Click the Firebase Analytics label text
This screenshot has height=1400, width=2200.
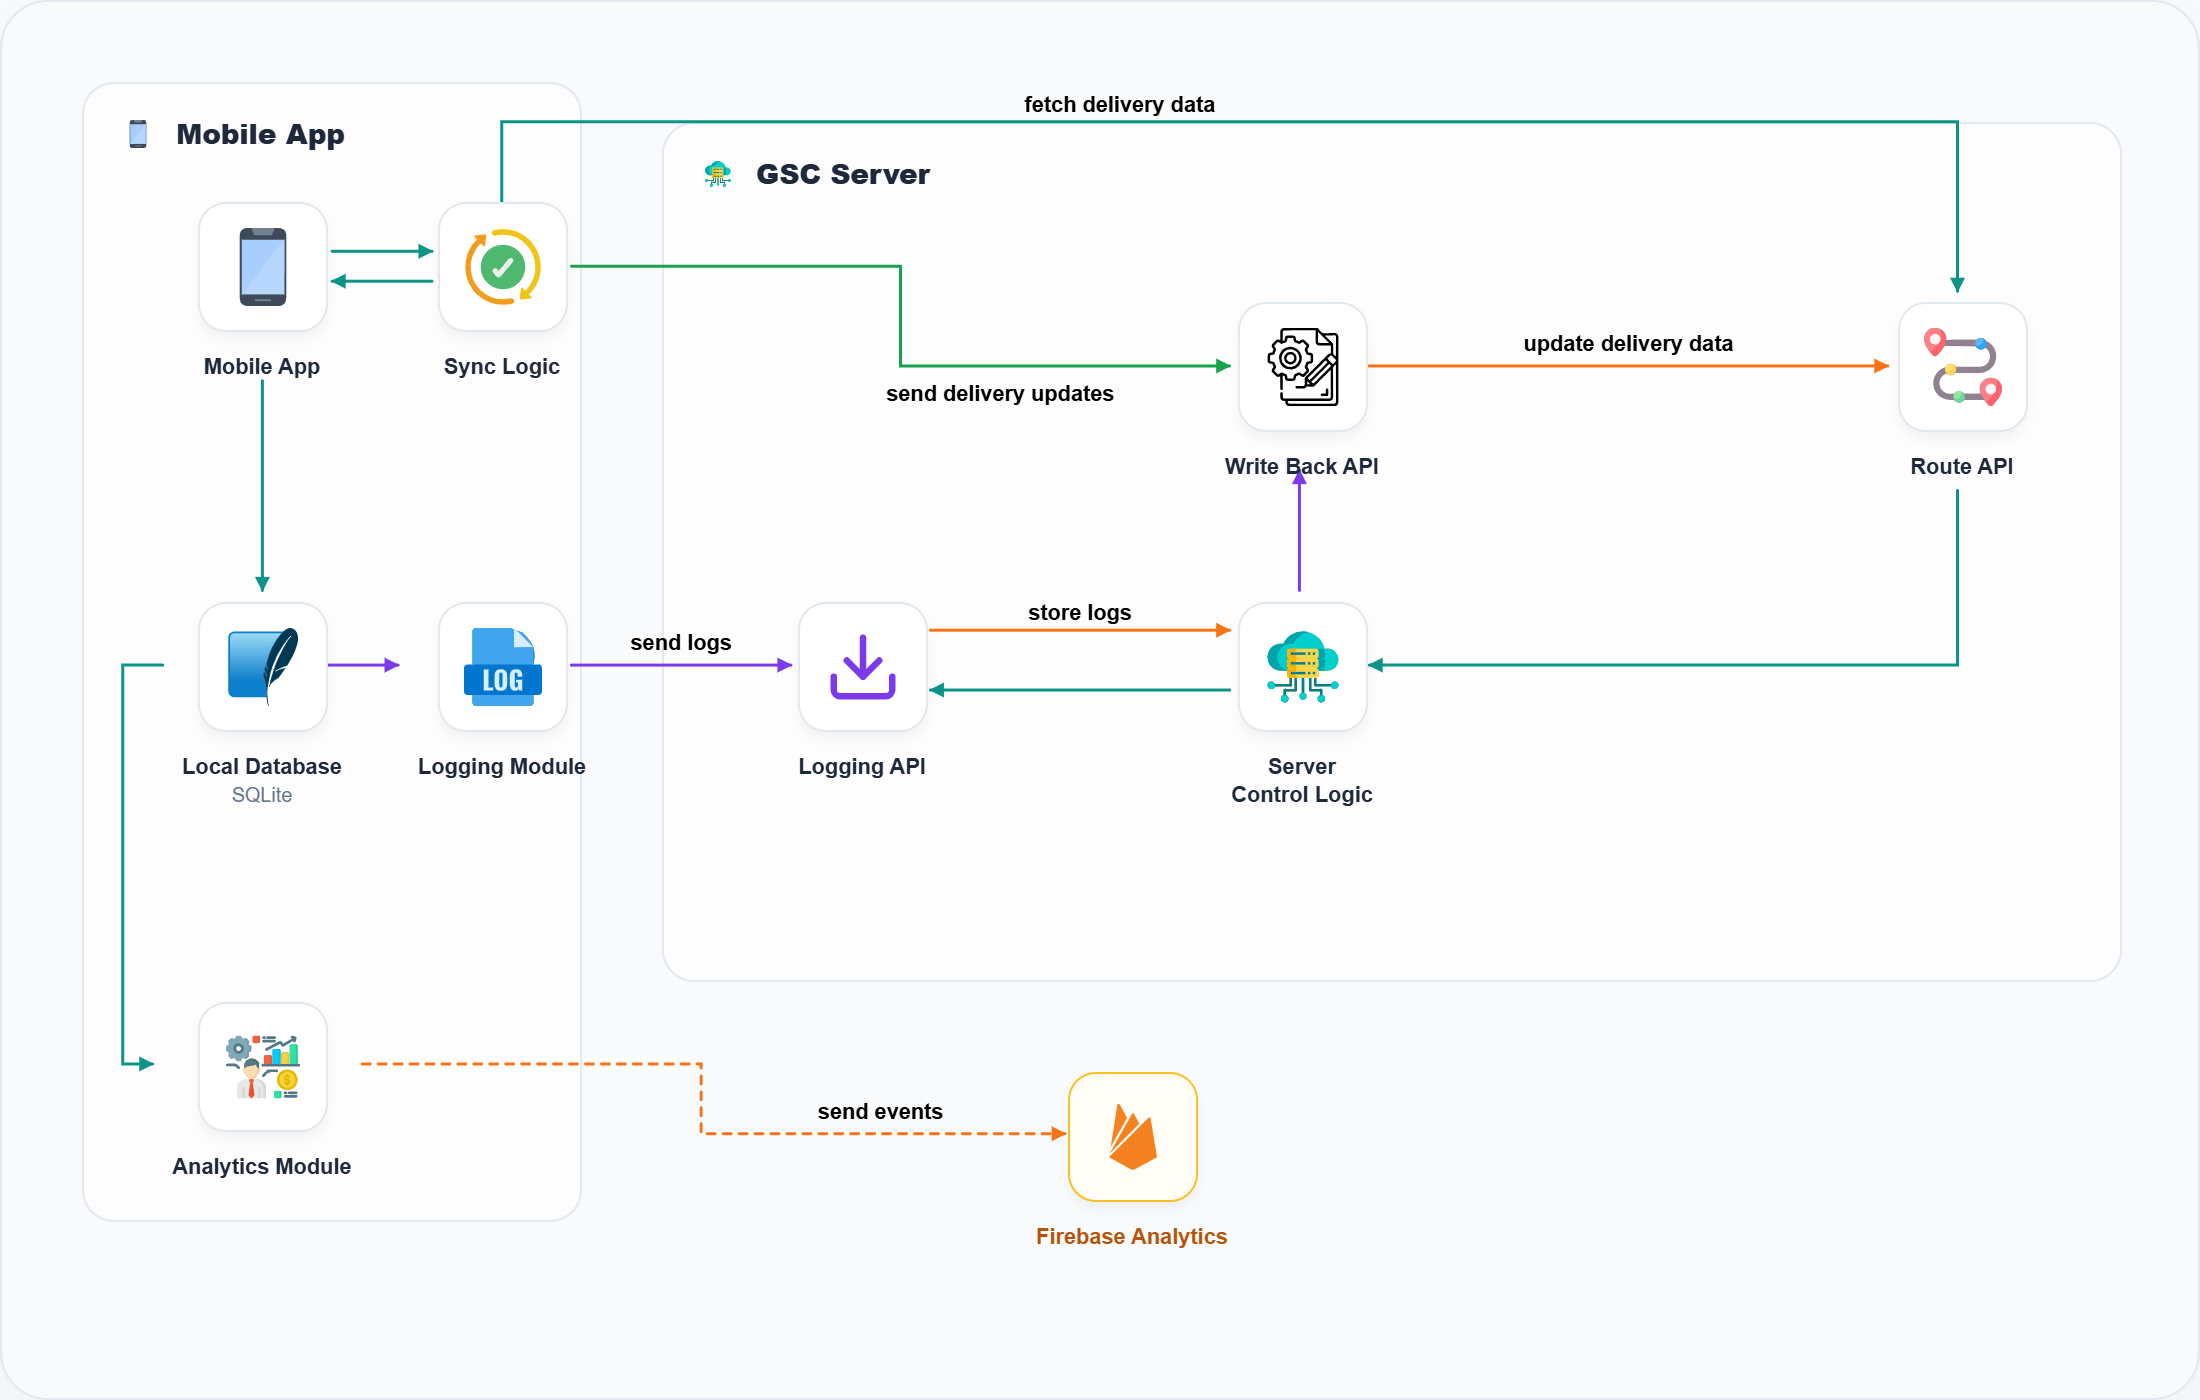click(x=1131, y=1236)
